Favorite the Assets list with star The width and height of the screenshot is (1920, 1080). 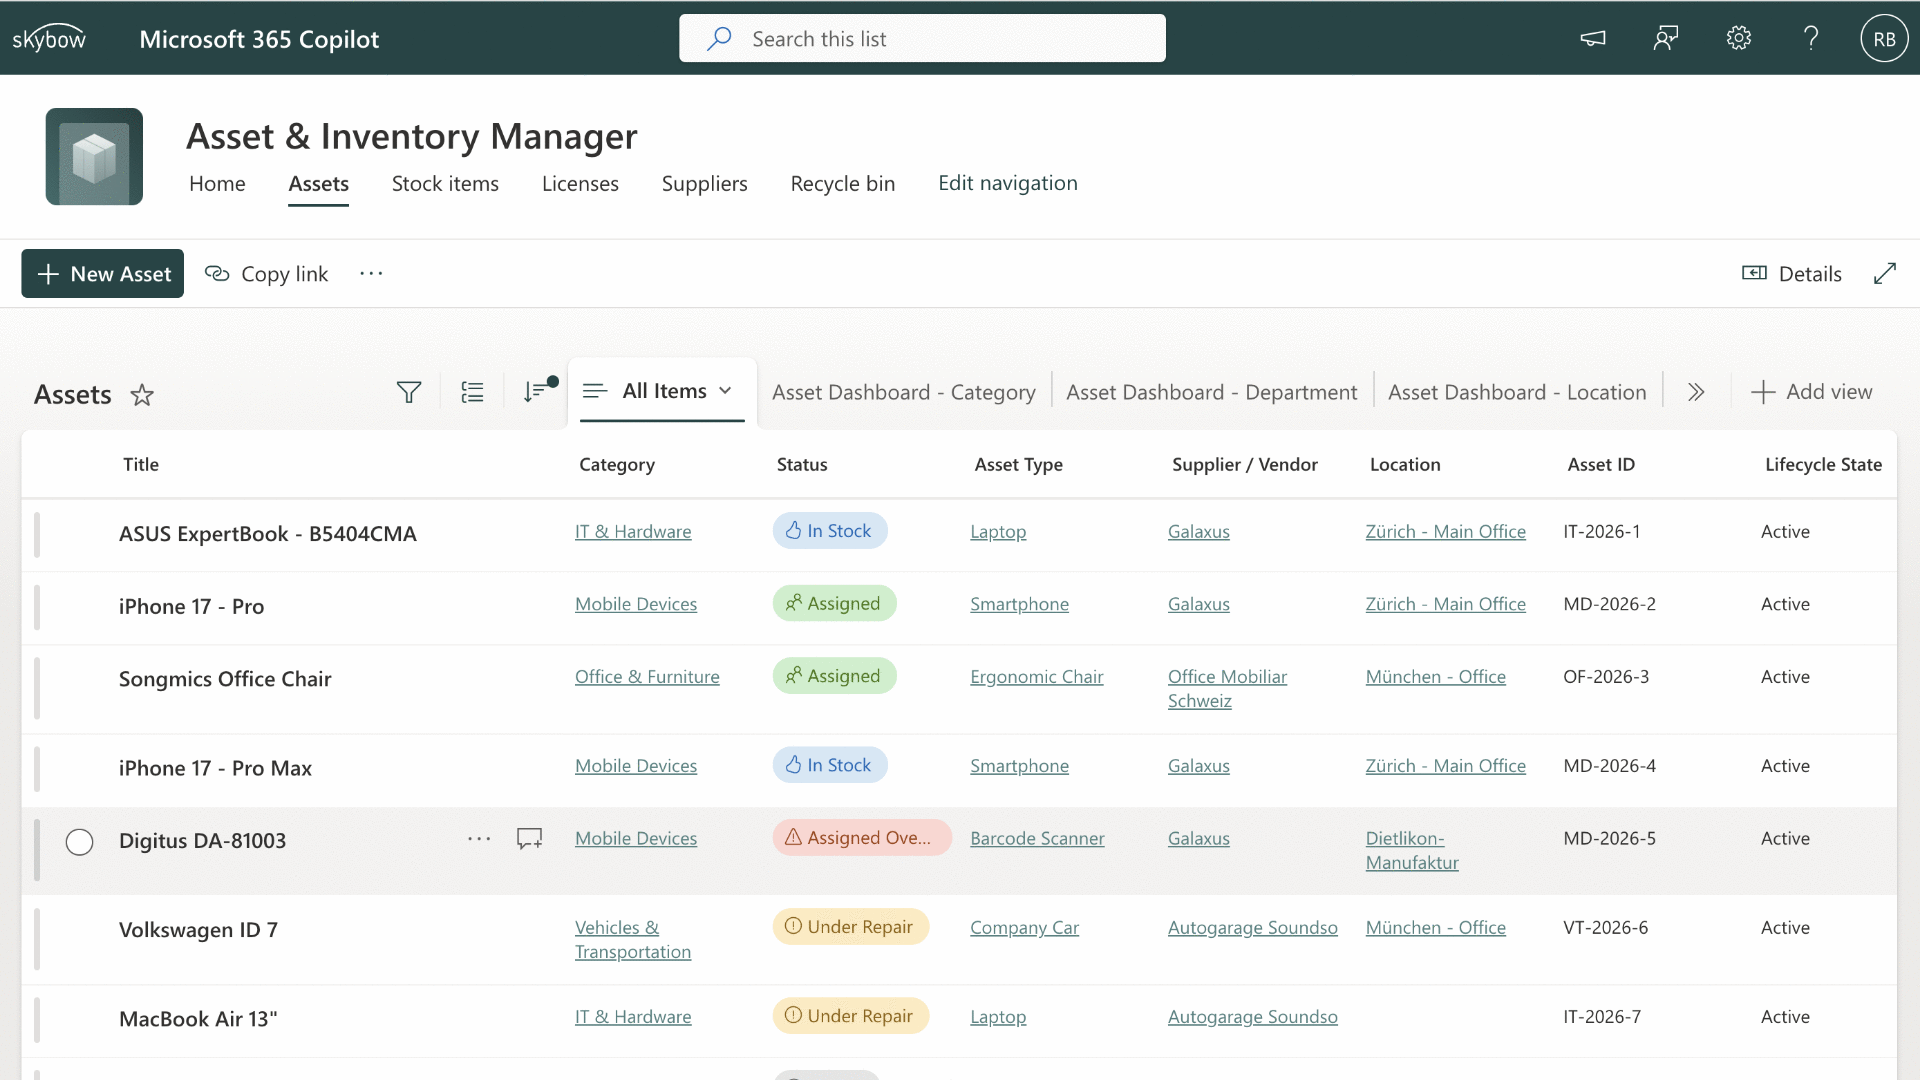click(142, 394)
